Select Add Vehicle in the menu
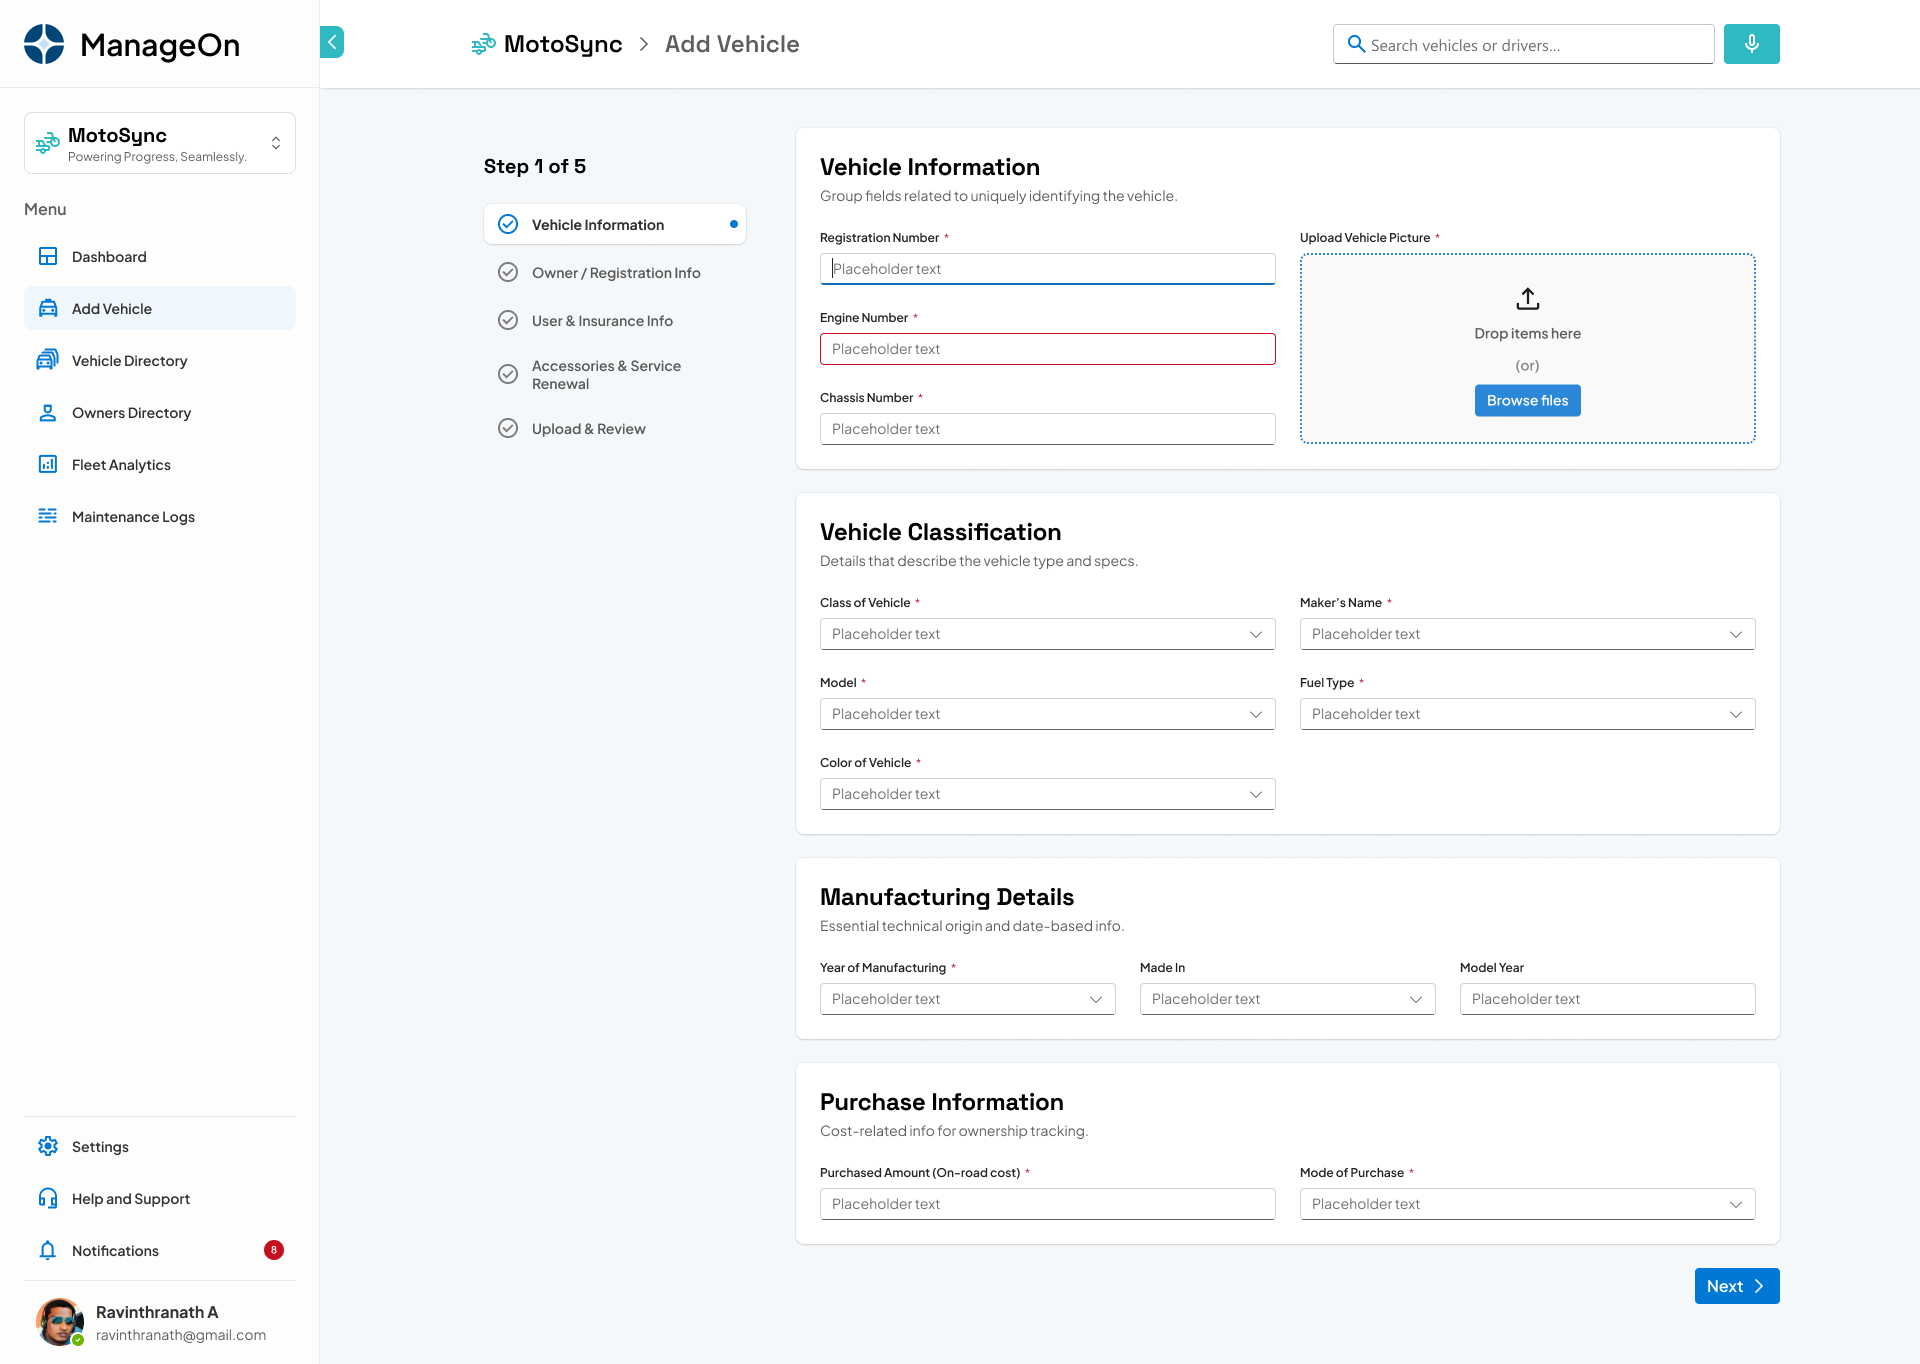1920x1364 pixels. [x=48, y=308]
